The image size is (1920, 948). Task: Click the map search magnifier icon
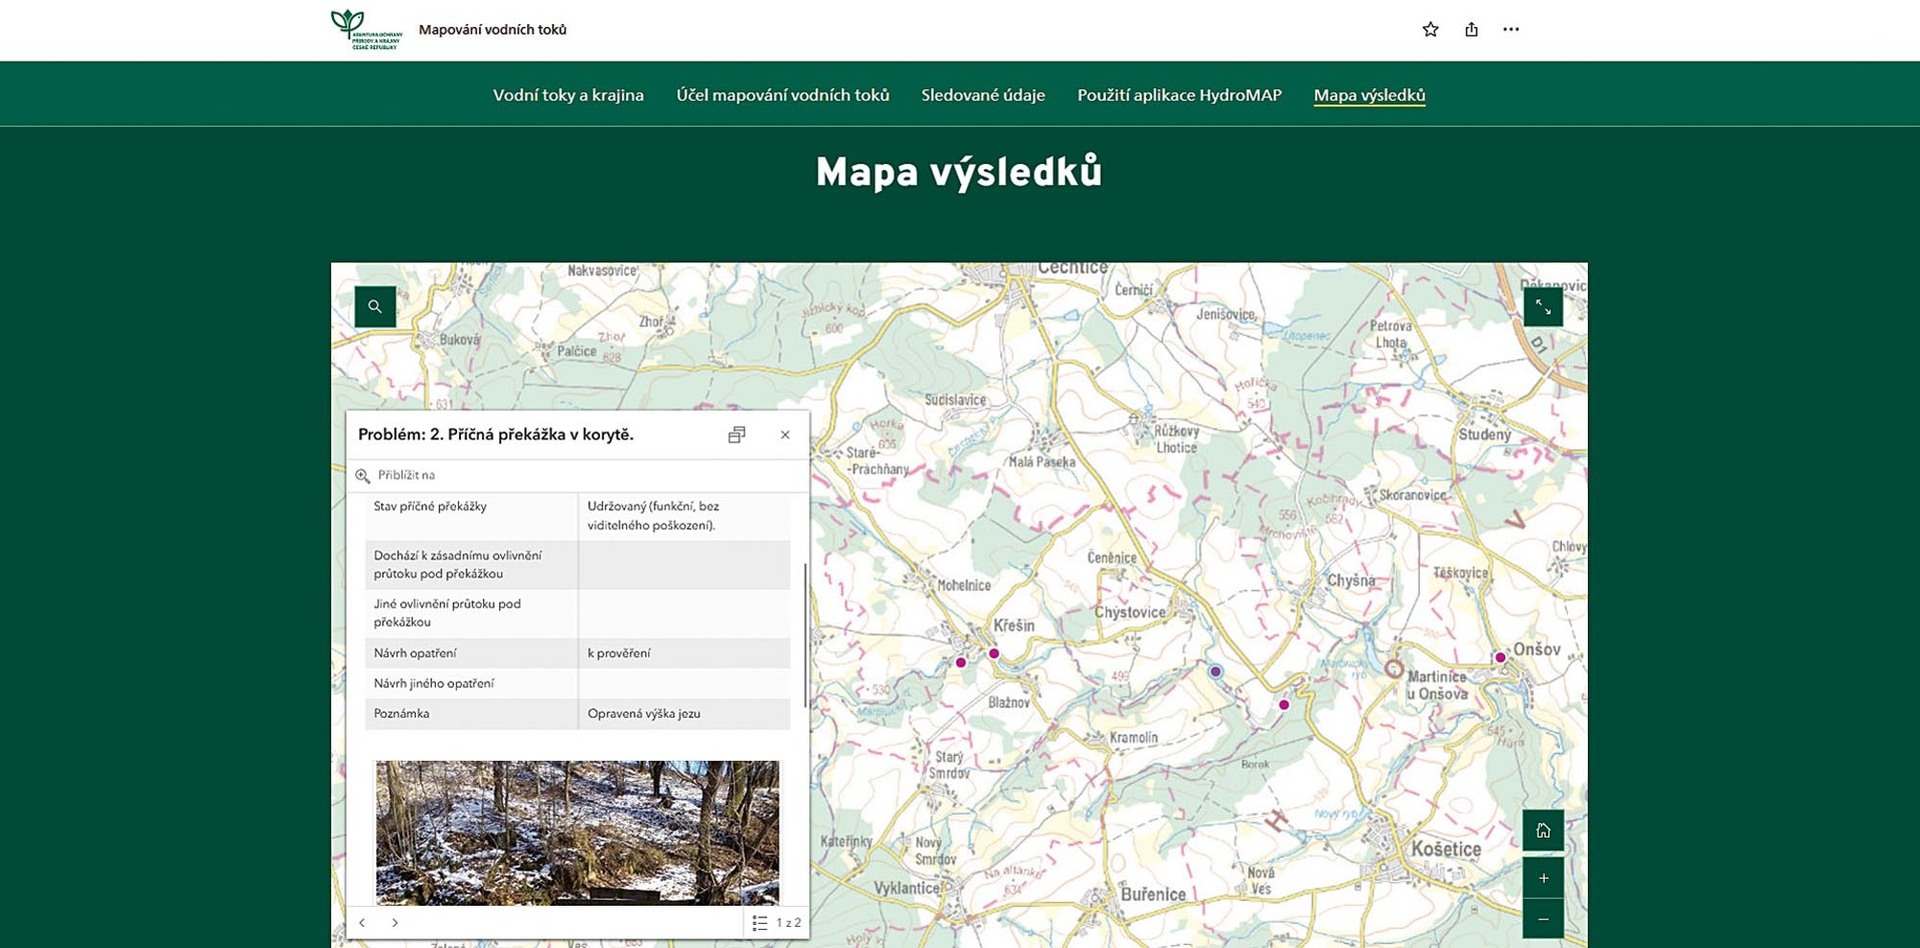pos(375,307)
